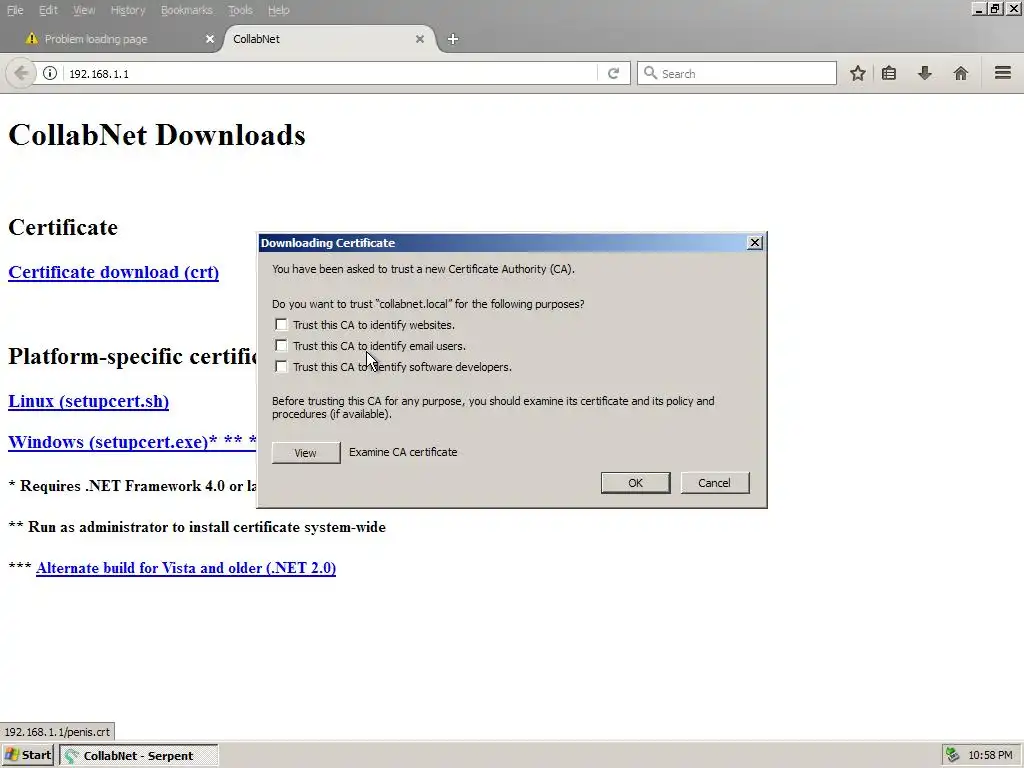
Task: Enable trust CA to identify websites
Action: click(281, 325)
